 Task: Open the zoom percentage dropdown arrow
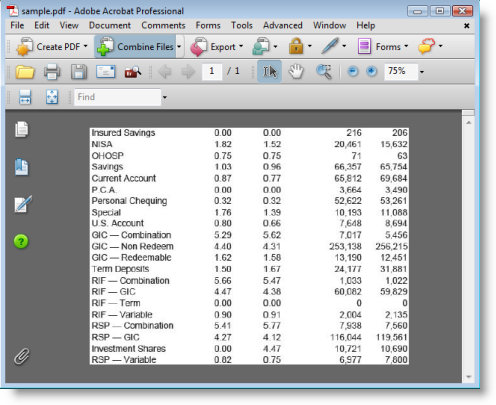tap(422, 72)
